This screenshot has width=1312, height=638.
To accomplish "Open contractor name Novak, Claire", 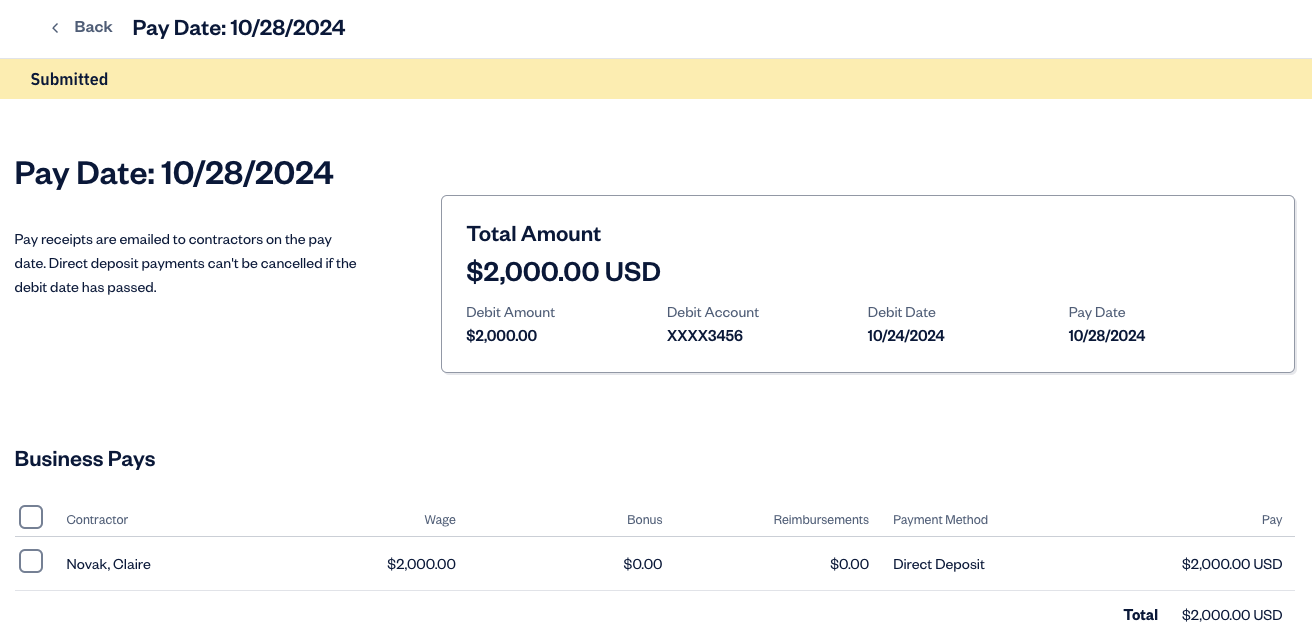I will pyautogui.click(x=108, y=564).
